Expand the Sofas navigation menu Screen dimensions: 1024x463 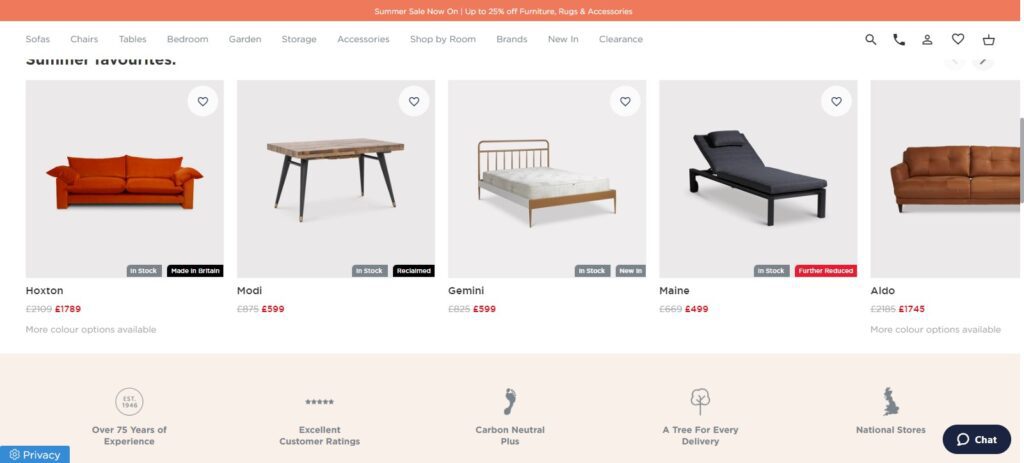37,39
